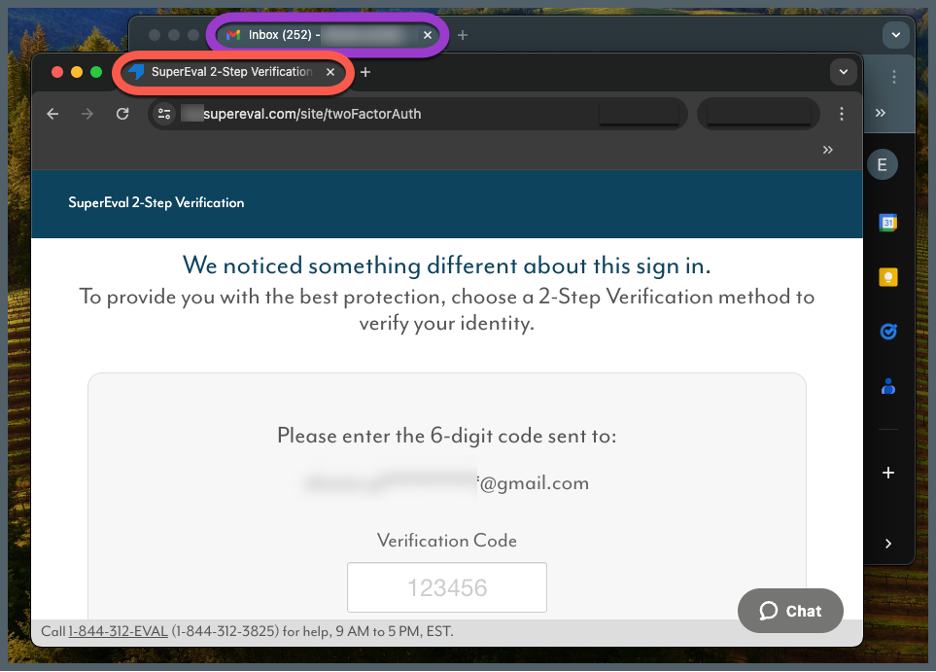Click the 'Verification Code' label
This screenshot has width=936, height=672.
click(447, 541)
